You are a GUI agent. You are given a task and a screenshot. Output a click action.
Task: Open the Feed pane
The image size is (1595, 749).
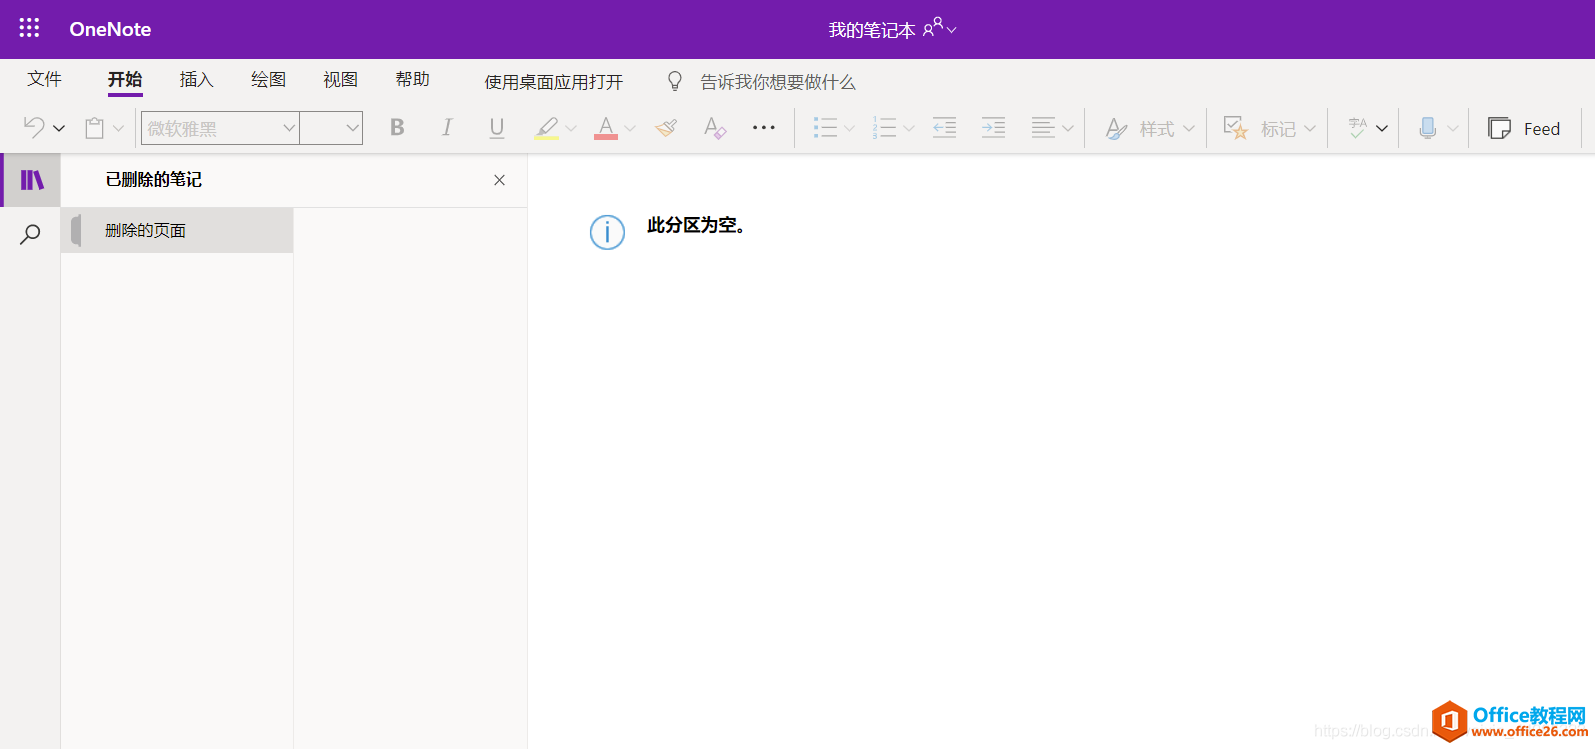(1524, 128)
